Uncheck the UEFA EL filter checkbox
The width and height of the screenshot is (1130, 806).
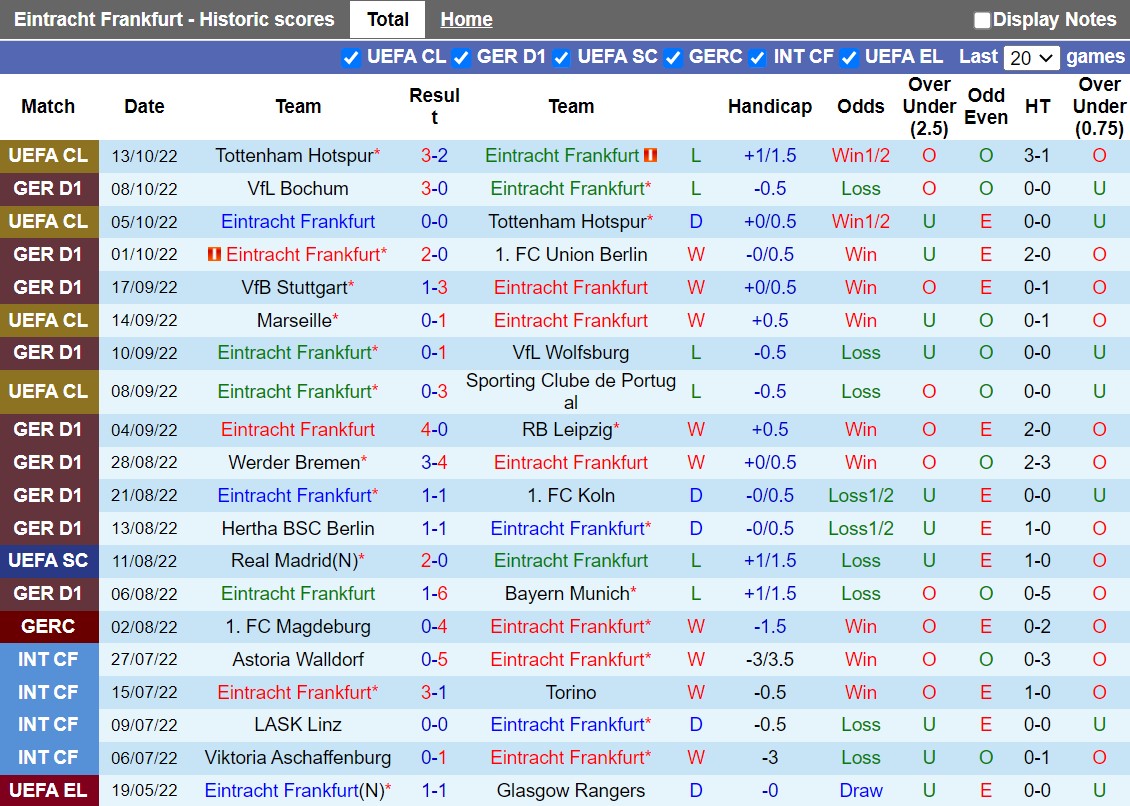click(x=849, y=58)
